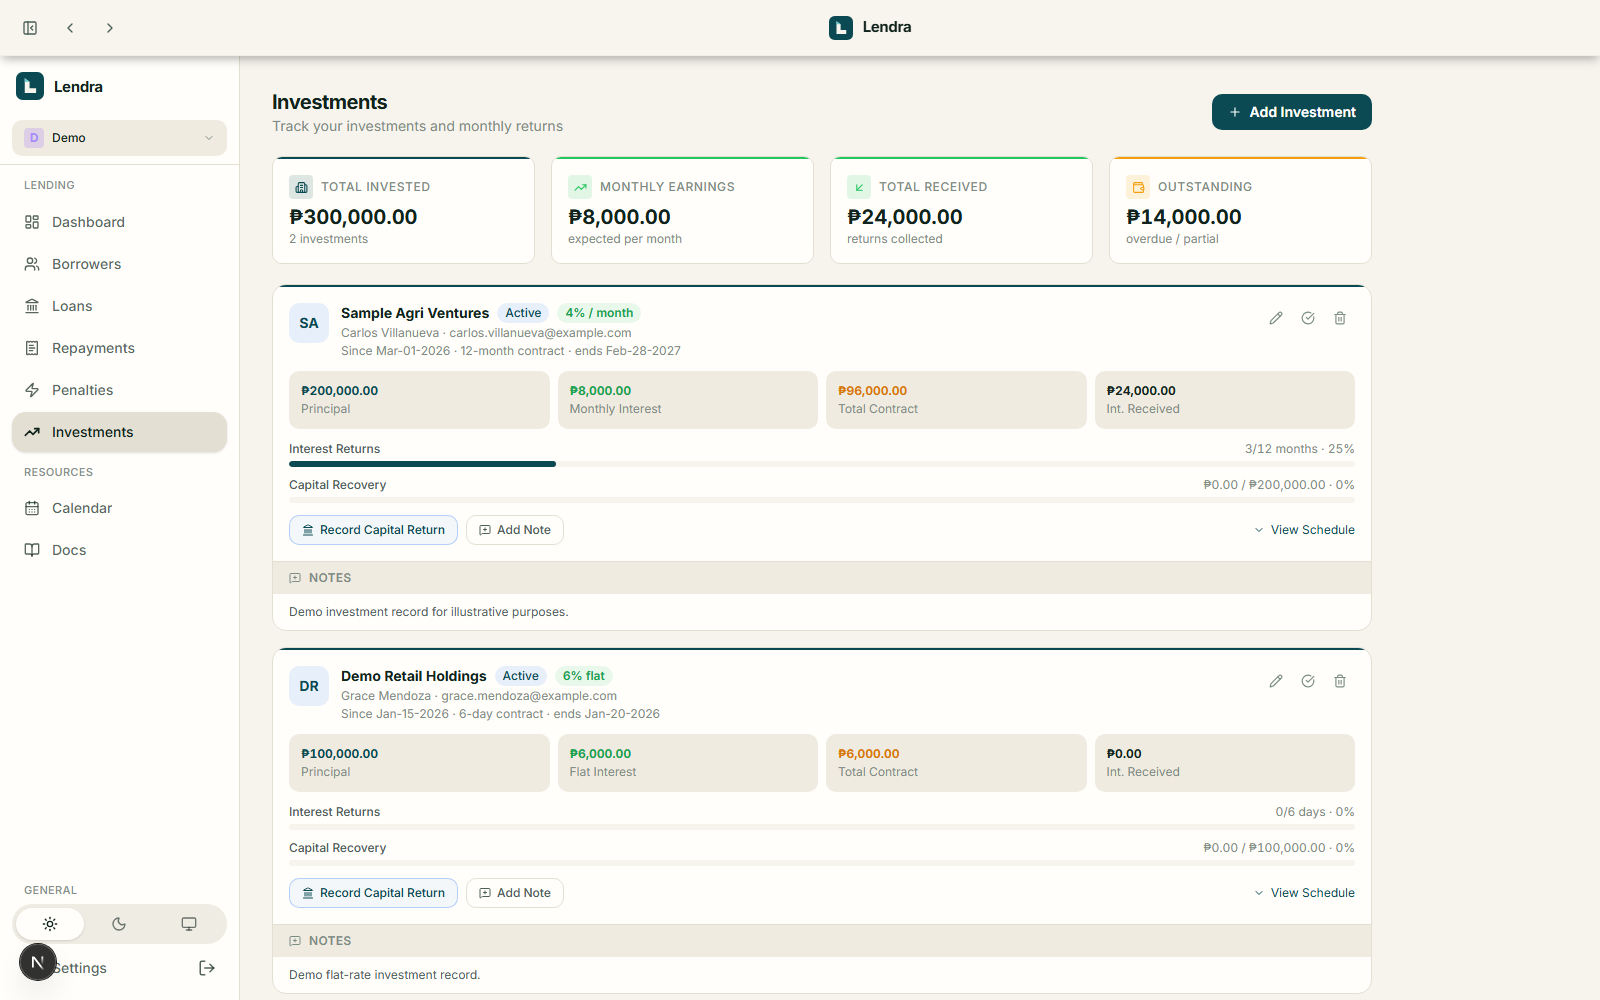Toggle the sidebar panel icon

(x=30, y=28)
